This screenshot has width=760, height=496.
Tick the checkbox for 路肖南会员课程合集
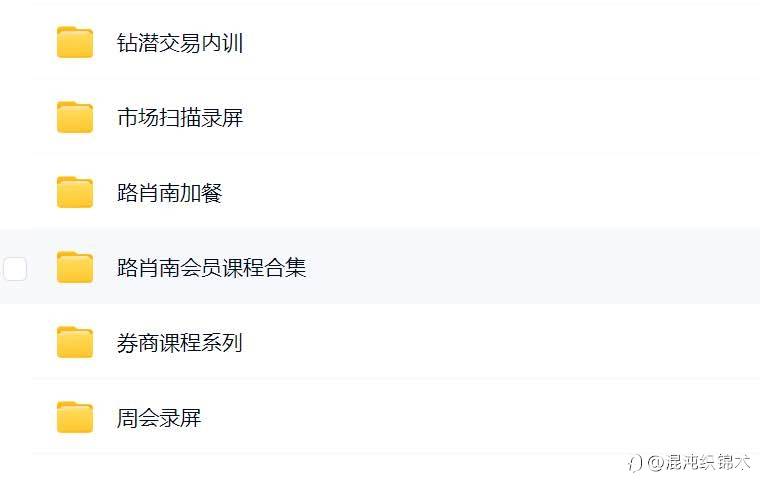coord(15,268)
